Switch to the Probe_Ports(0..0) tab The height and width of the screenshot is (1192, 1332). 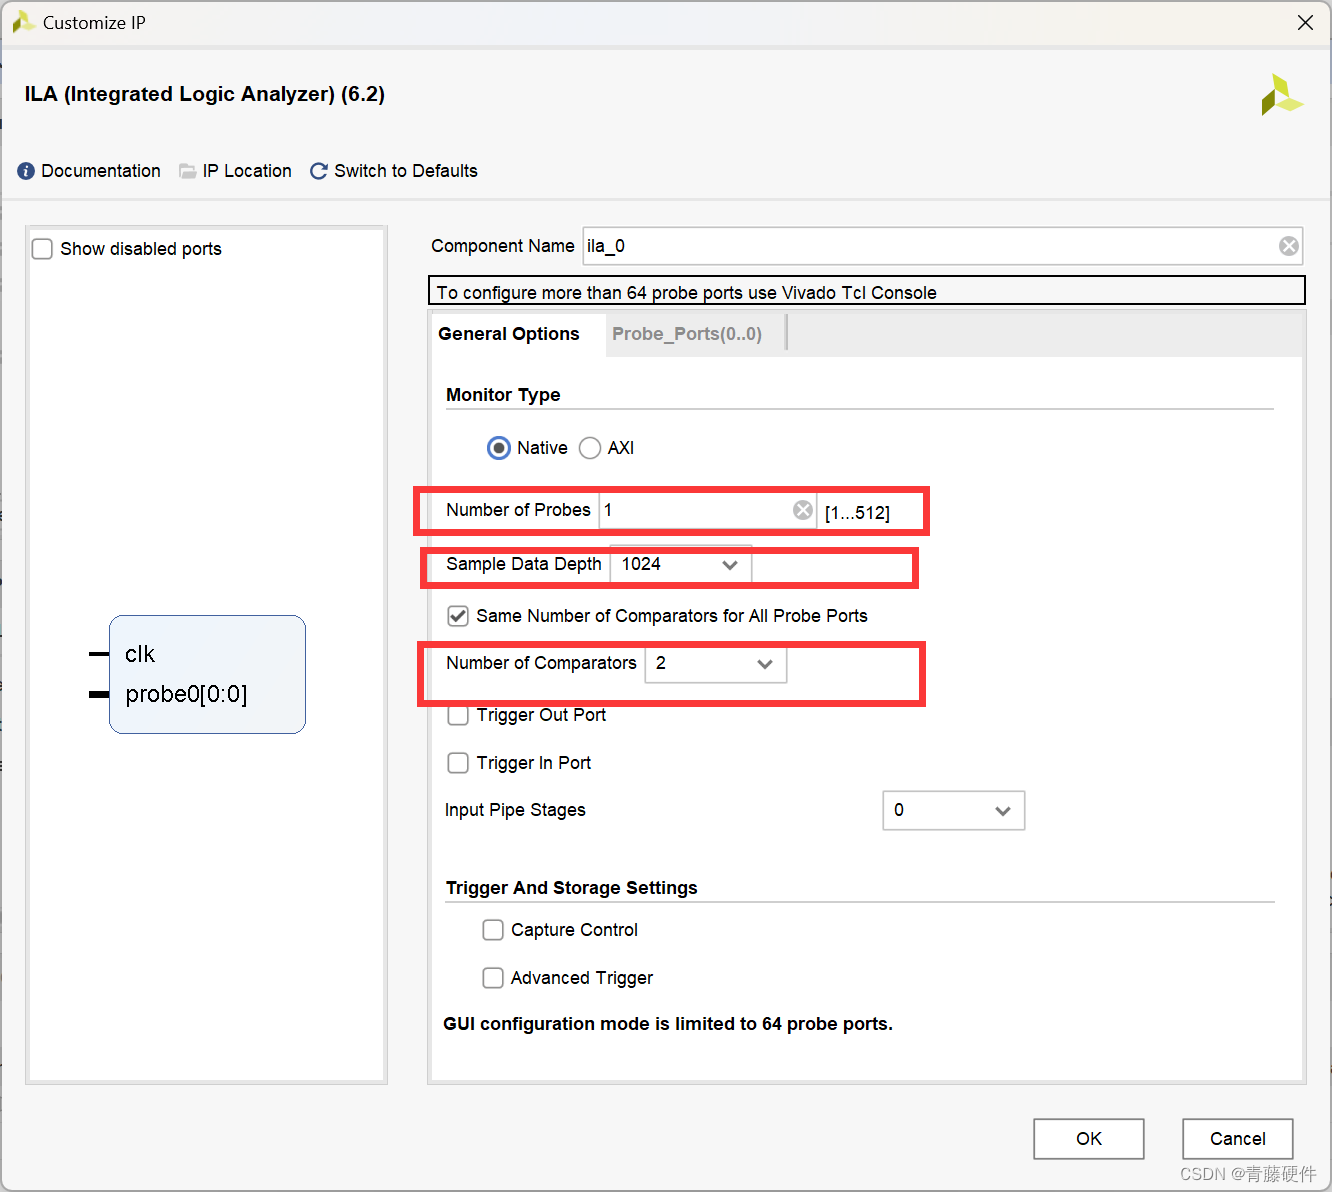coord(687,334)
